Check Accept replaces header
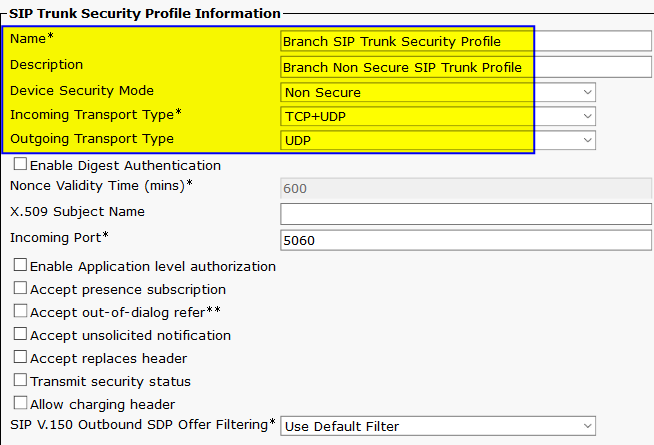Image resolution: width=654 pixels, height=445 pixels. tap(20, 357)
